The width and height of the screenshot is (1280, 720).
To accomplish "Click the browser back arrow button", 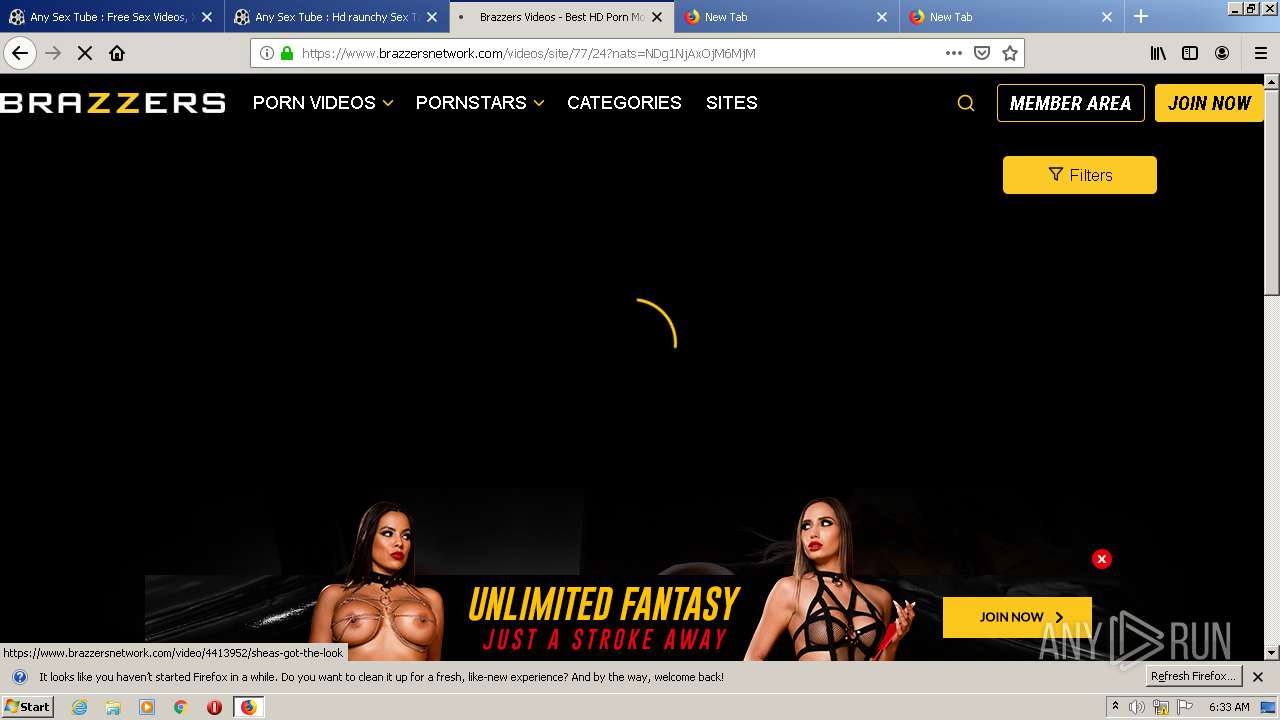I will pyautogui.click(x=20, y=53).
